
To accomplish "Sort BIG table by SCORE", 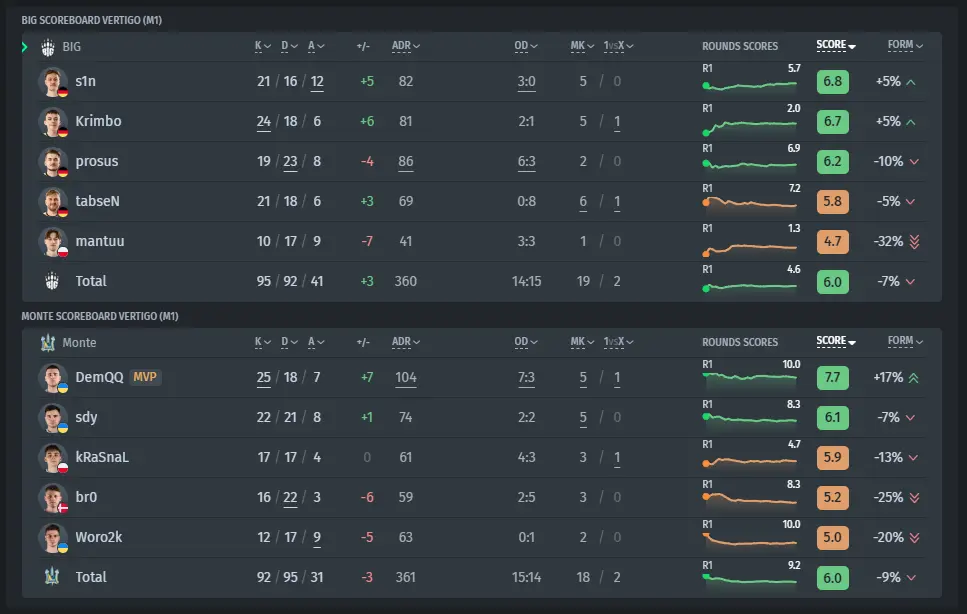I will [836, 45].
